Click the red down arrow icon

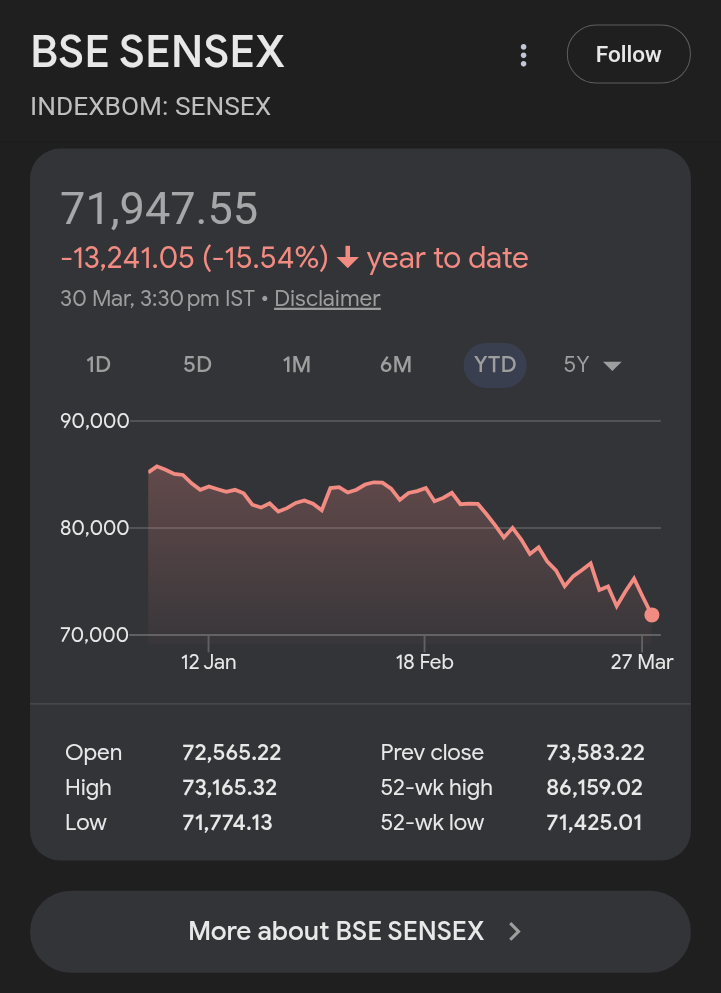[347, 259]
